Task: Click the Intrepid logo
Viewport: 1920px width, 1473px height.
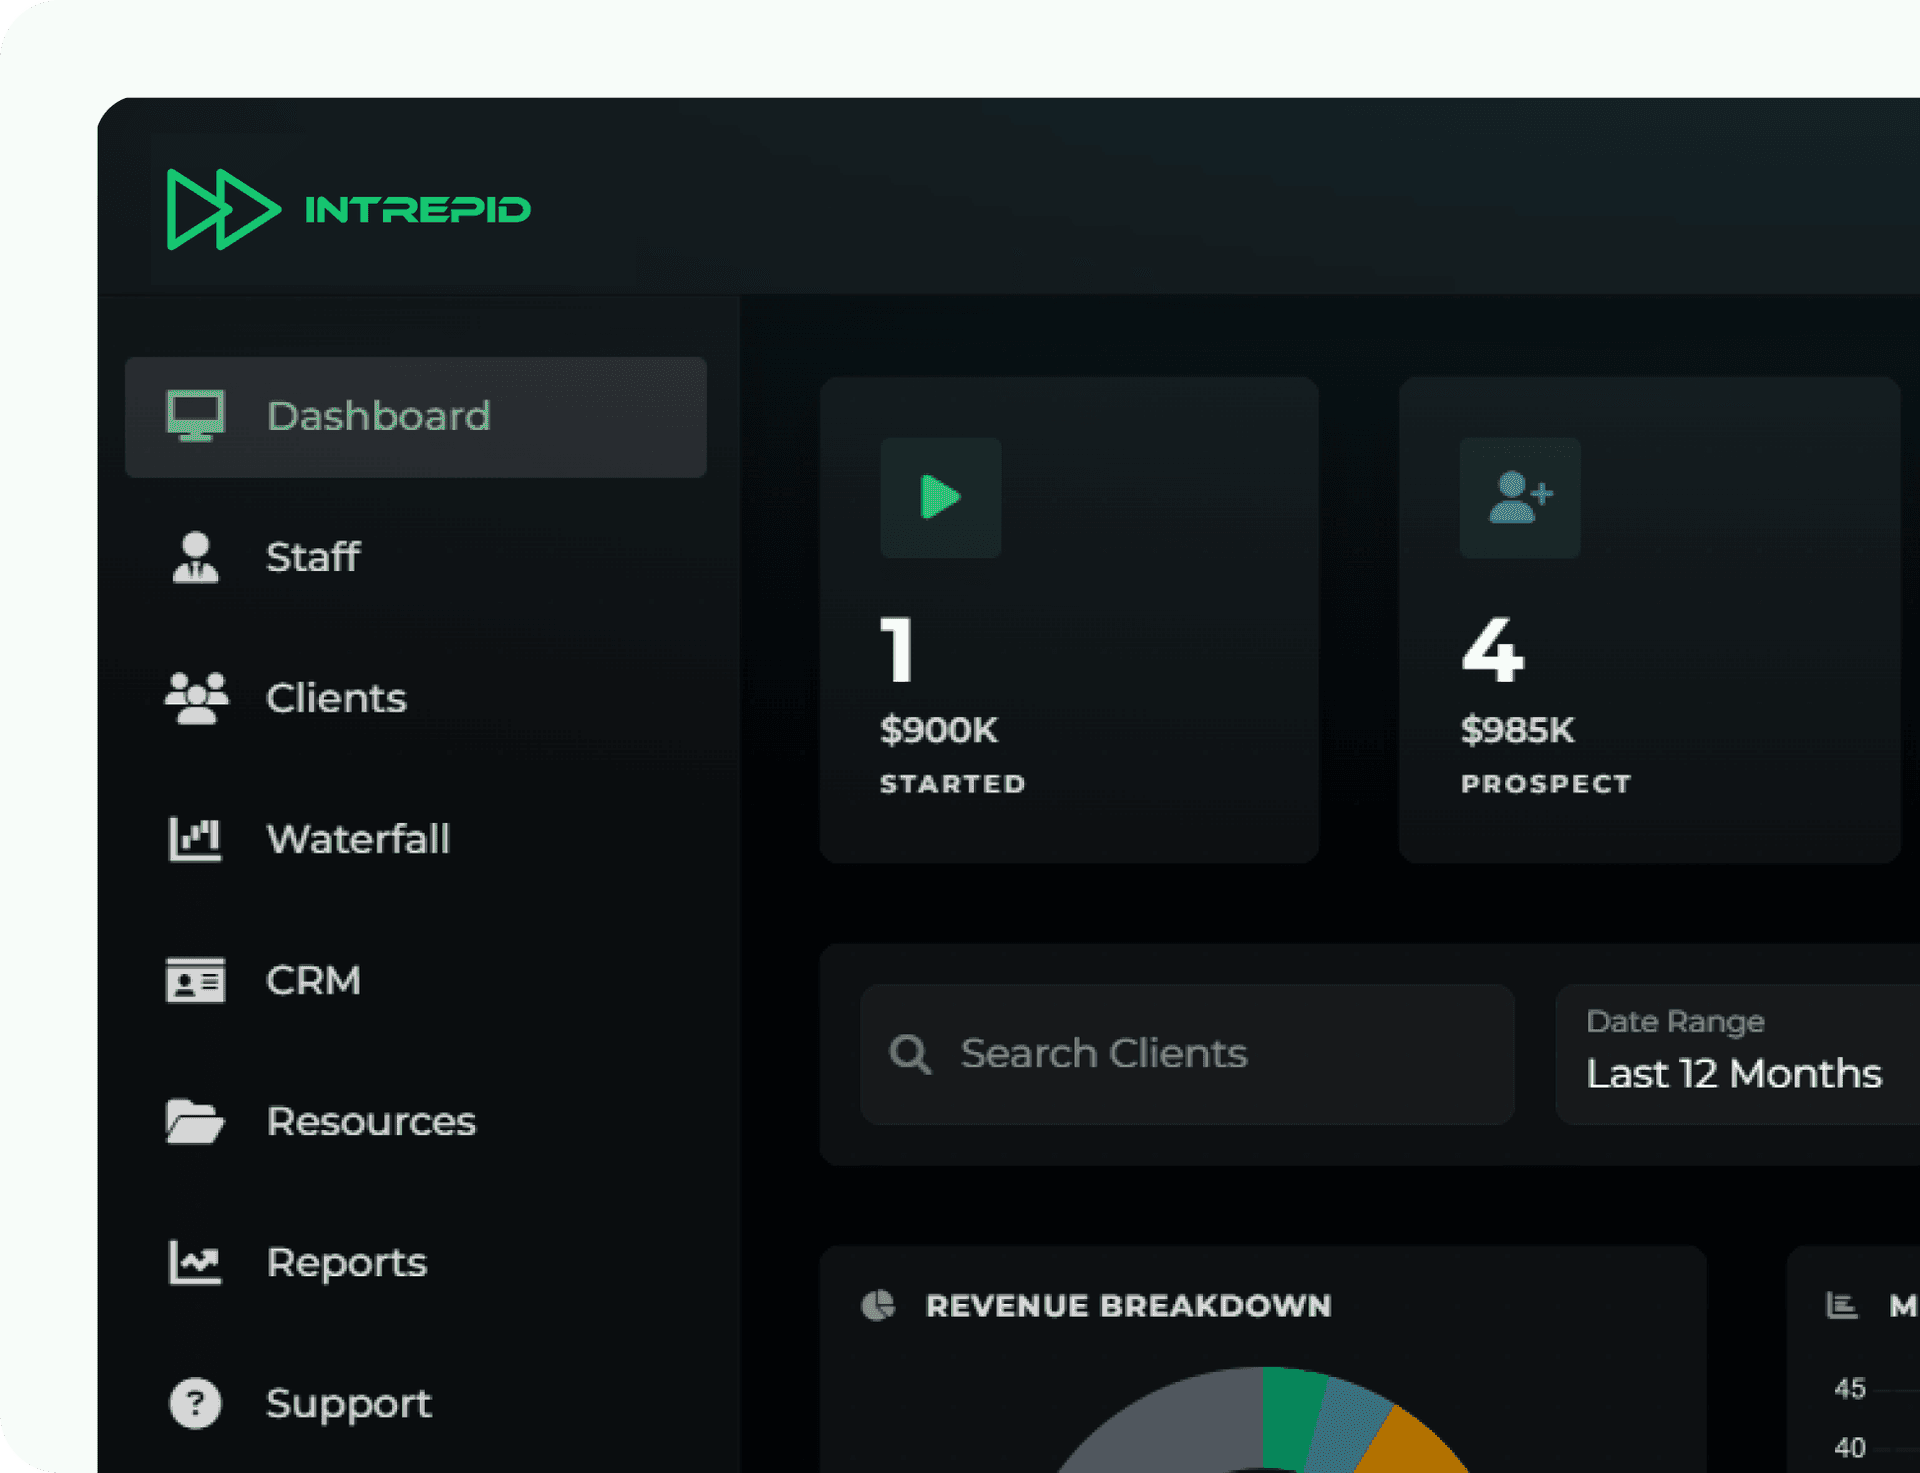Action: point(348,209)
